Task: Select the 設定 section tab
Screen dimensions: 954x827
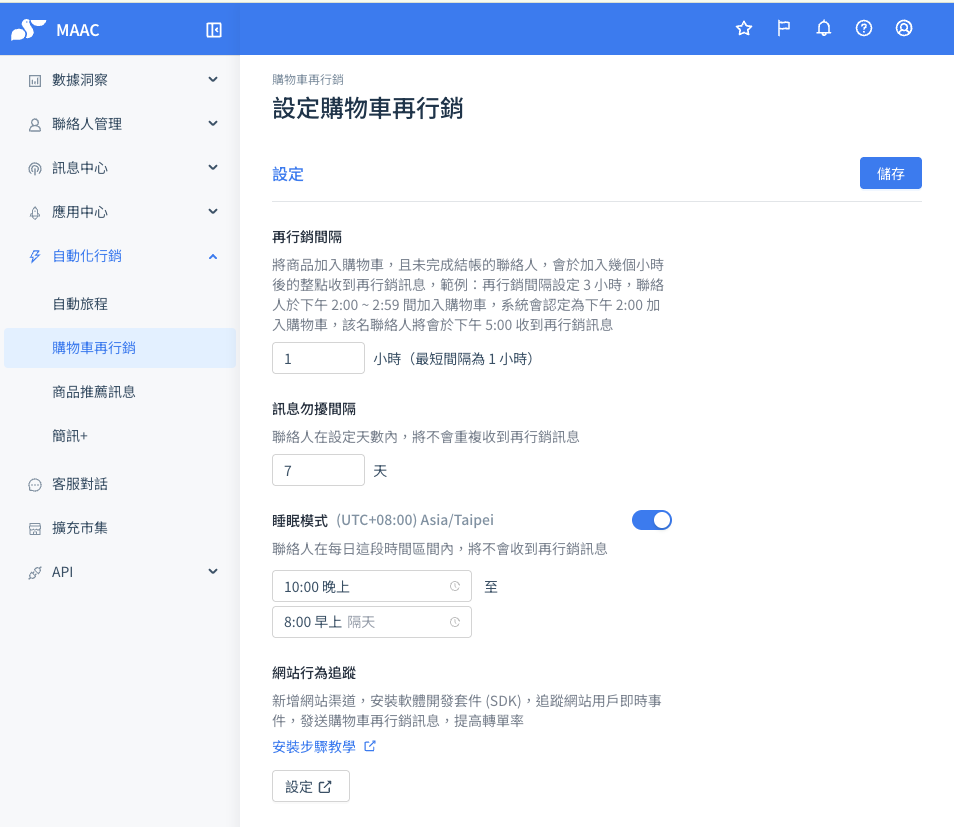Action: point(288,174)
